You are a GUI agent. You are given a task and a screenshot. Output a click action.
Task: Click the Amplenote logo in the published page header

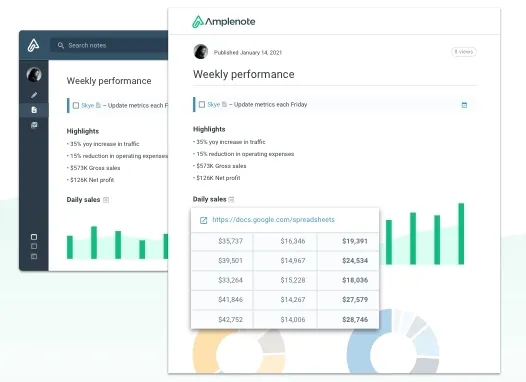[223, 22]
